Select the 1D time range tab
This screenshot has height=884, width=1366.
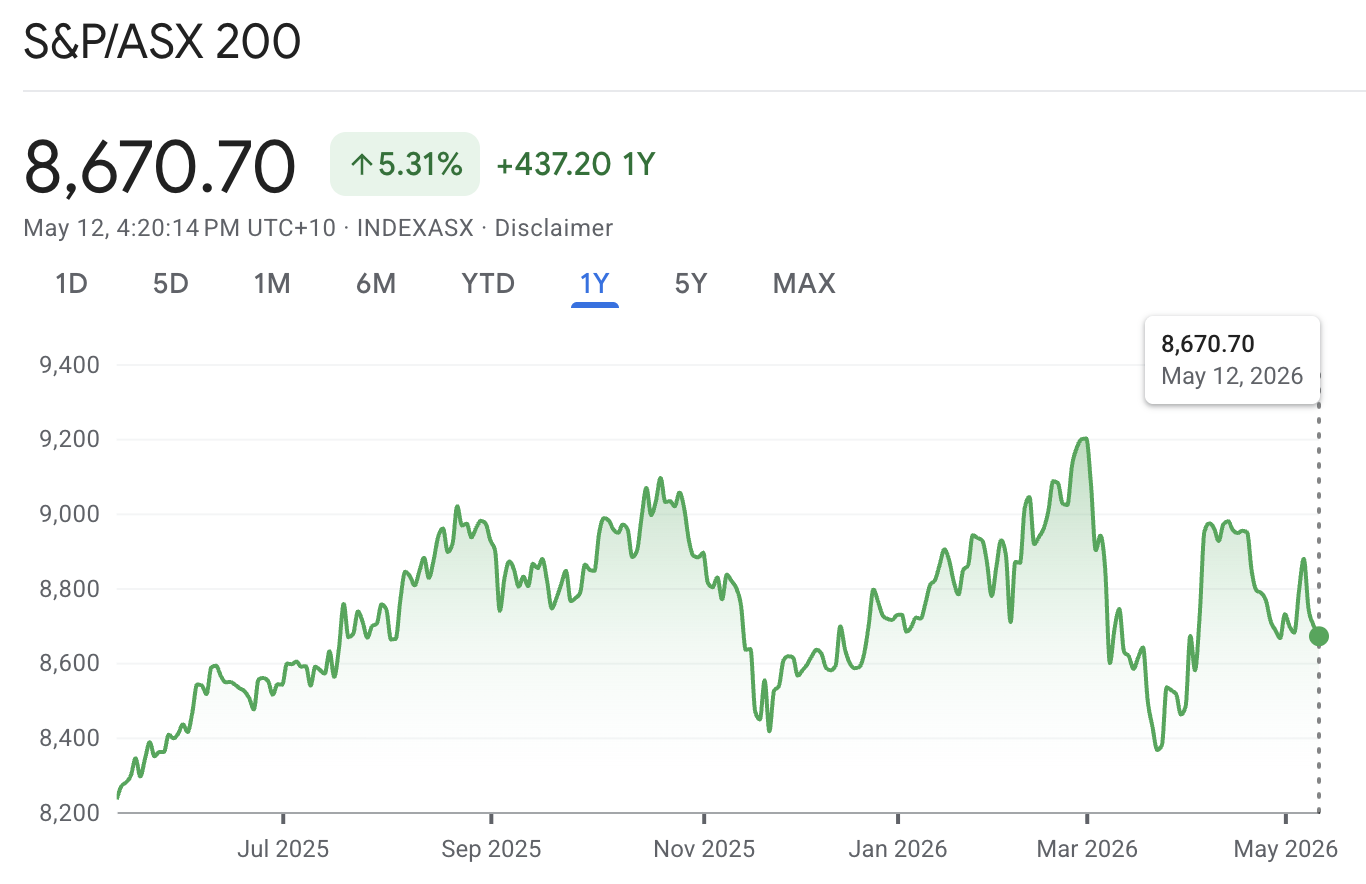click(71, 284)
